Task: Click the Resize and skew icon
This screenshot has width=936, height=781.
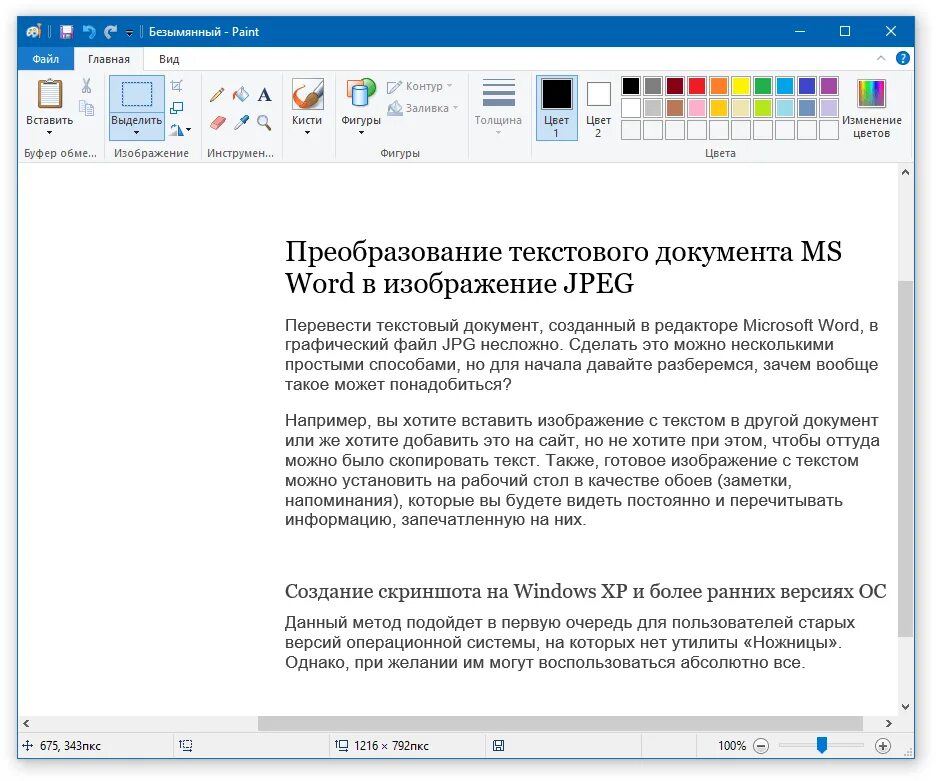Action: 176,108
